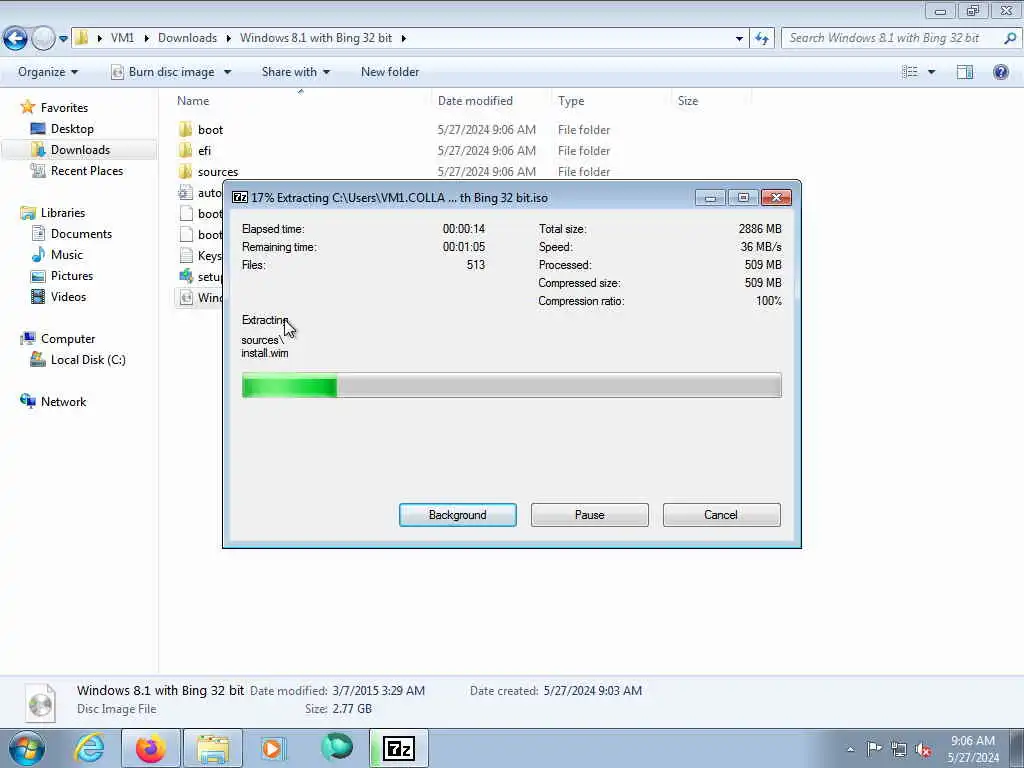Click the green round app taskbar icon

tap(337, 748)
